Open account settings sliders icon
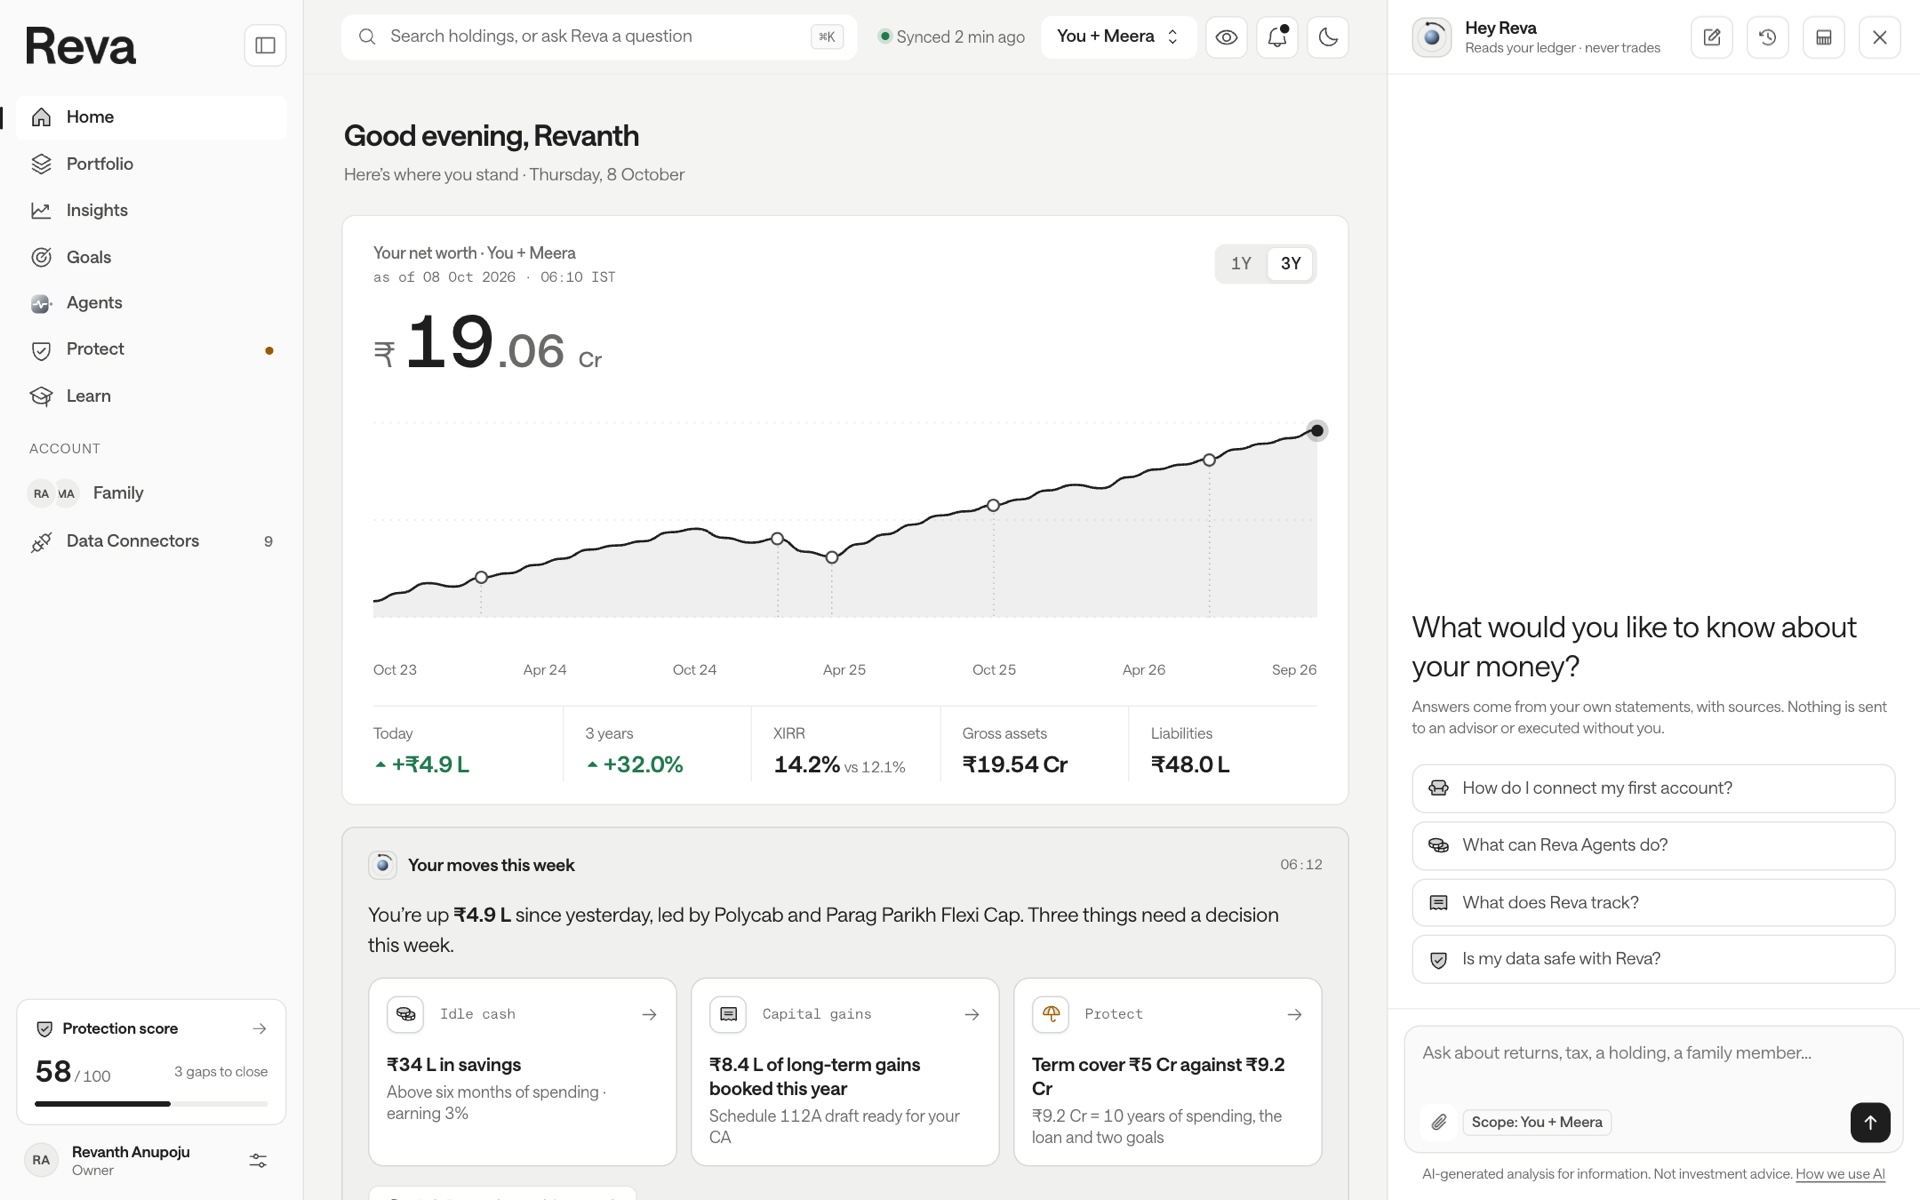The image size is (1920, 1200). point(258,1160)
